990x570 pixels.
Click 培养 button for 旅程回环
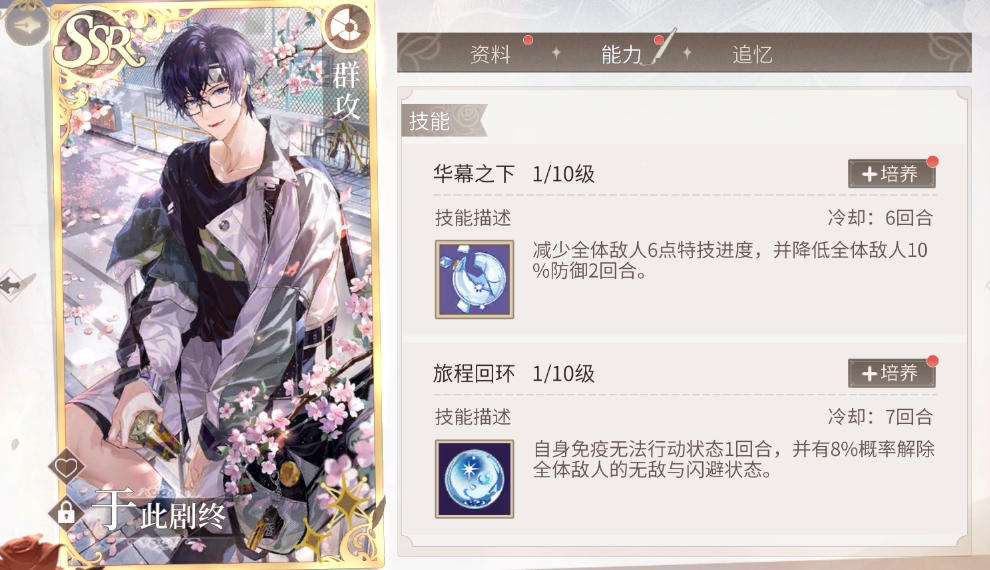coord(892,373)
